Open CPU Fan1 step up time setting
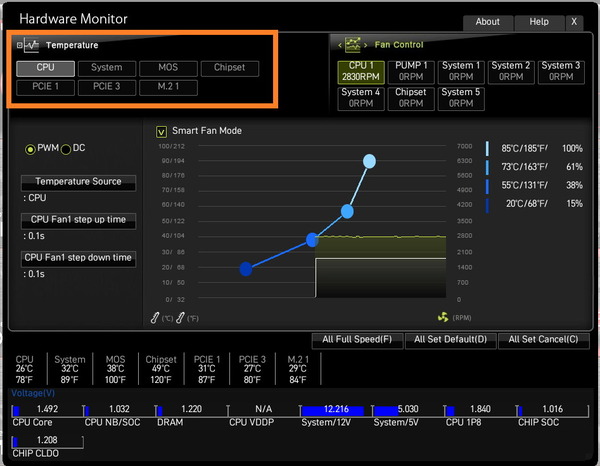The image size is (600, 466). 78,221
